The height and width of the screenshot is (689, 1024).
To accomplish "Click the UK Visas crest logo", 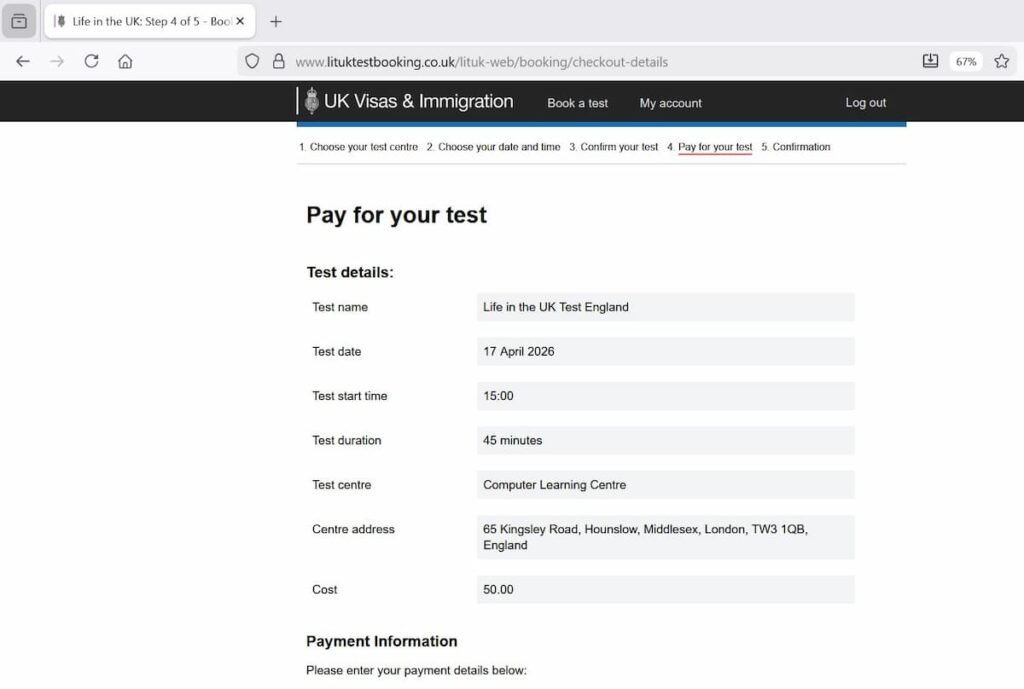I will [x=312, y=101].
